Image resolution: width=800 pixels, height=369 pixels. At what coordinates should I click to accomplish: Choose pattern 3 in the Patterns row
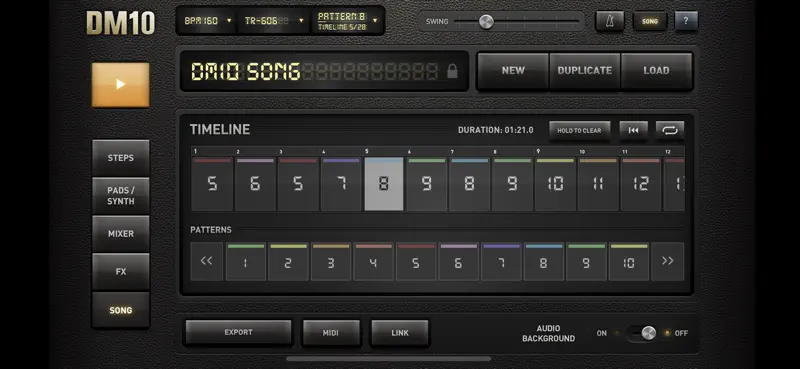pyautogui.click(x=331, y=261)
